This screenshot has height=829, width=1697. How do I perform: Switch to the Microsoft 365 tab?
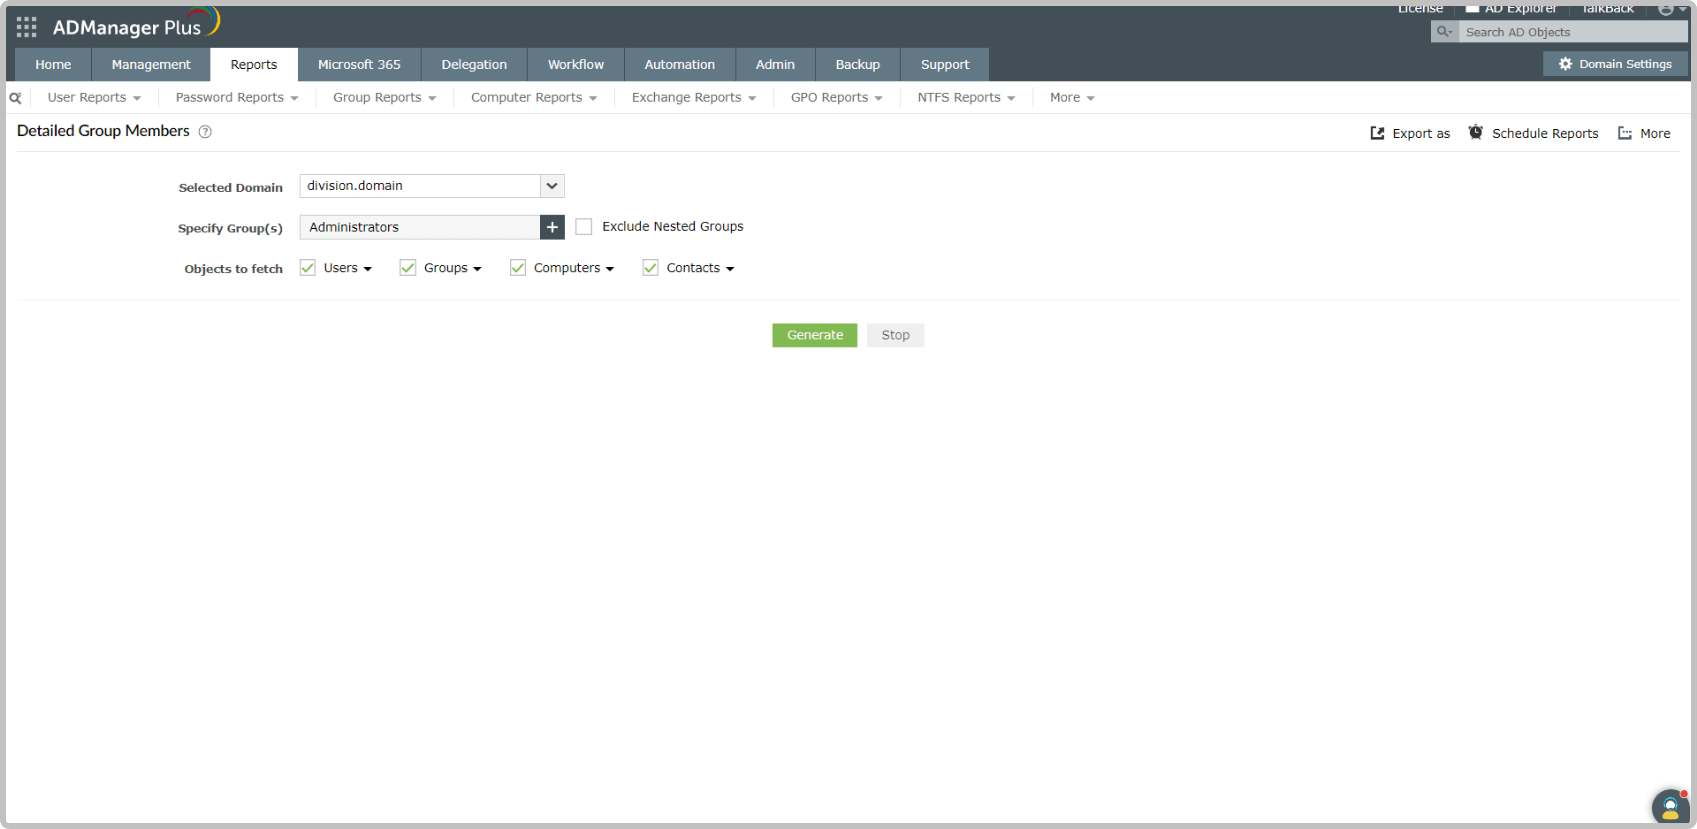click(x=359, y=65)
